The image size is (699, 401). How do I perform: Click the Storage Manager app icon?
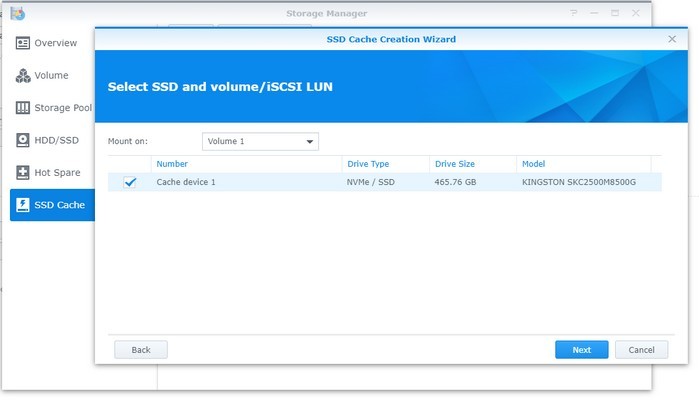click(x=17, y=13)
